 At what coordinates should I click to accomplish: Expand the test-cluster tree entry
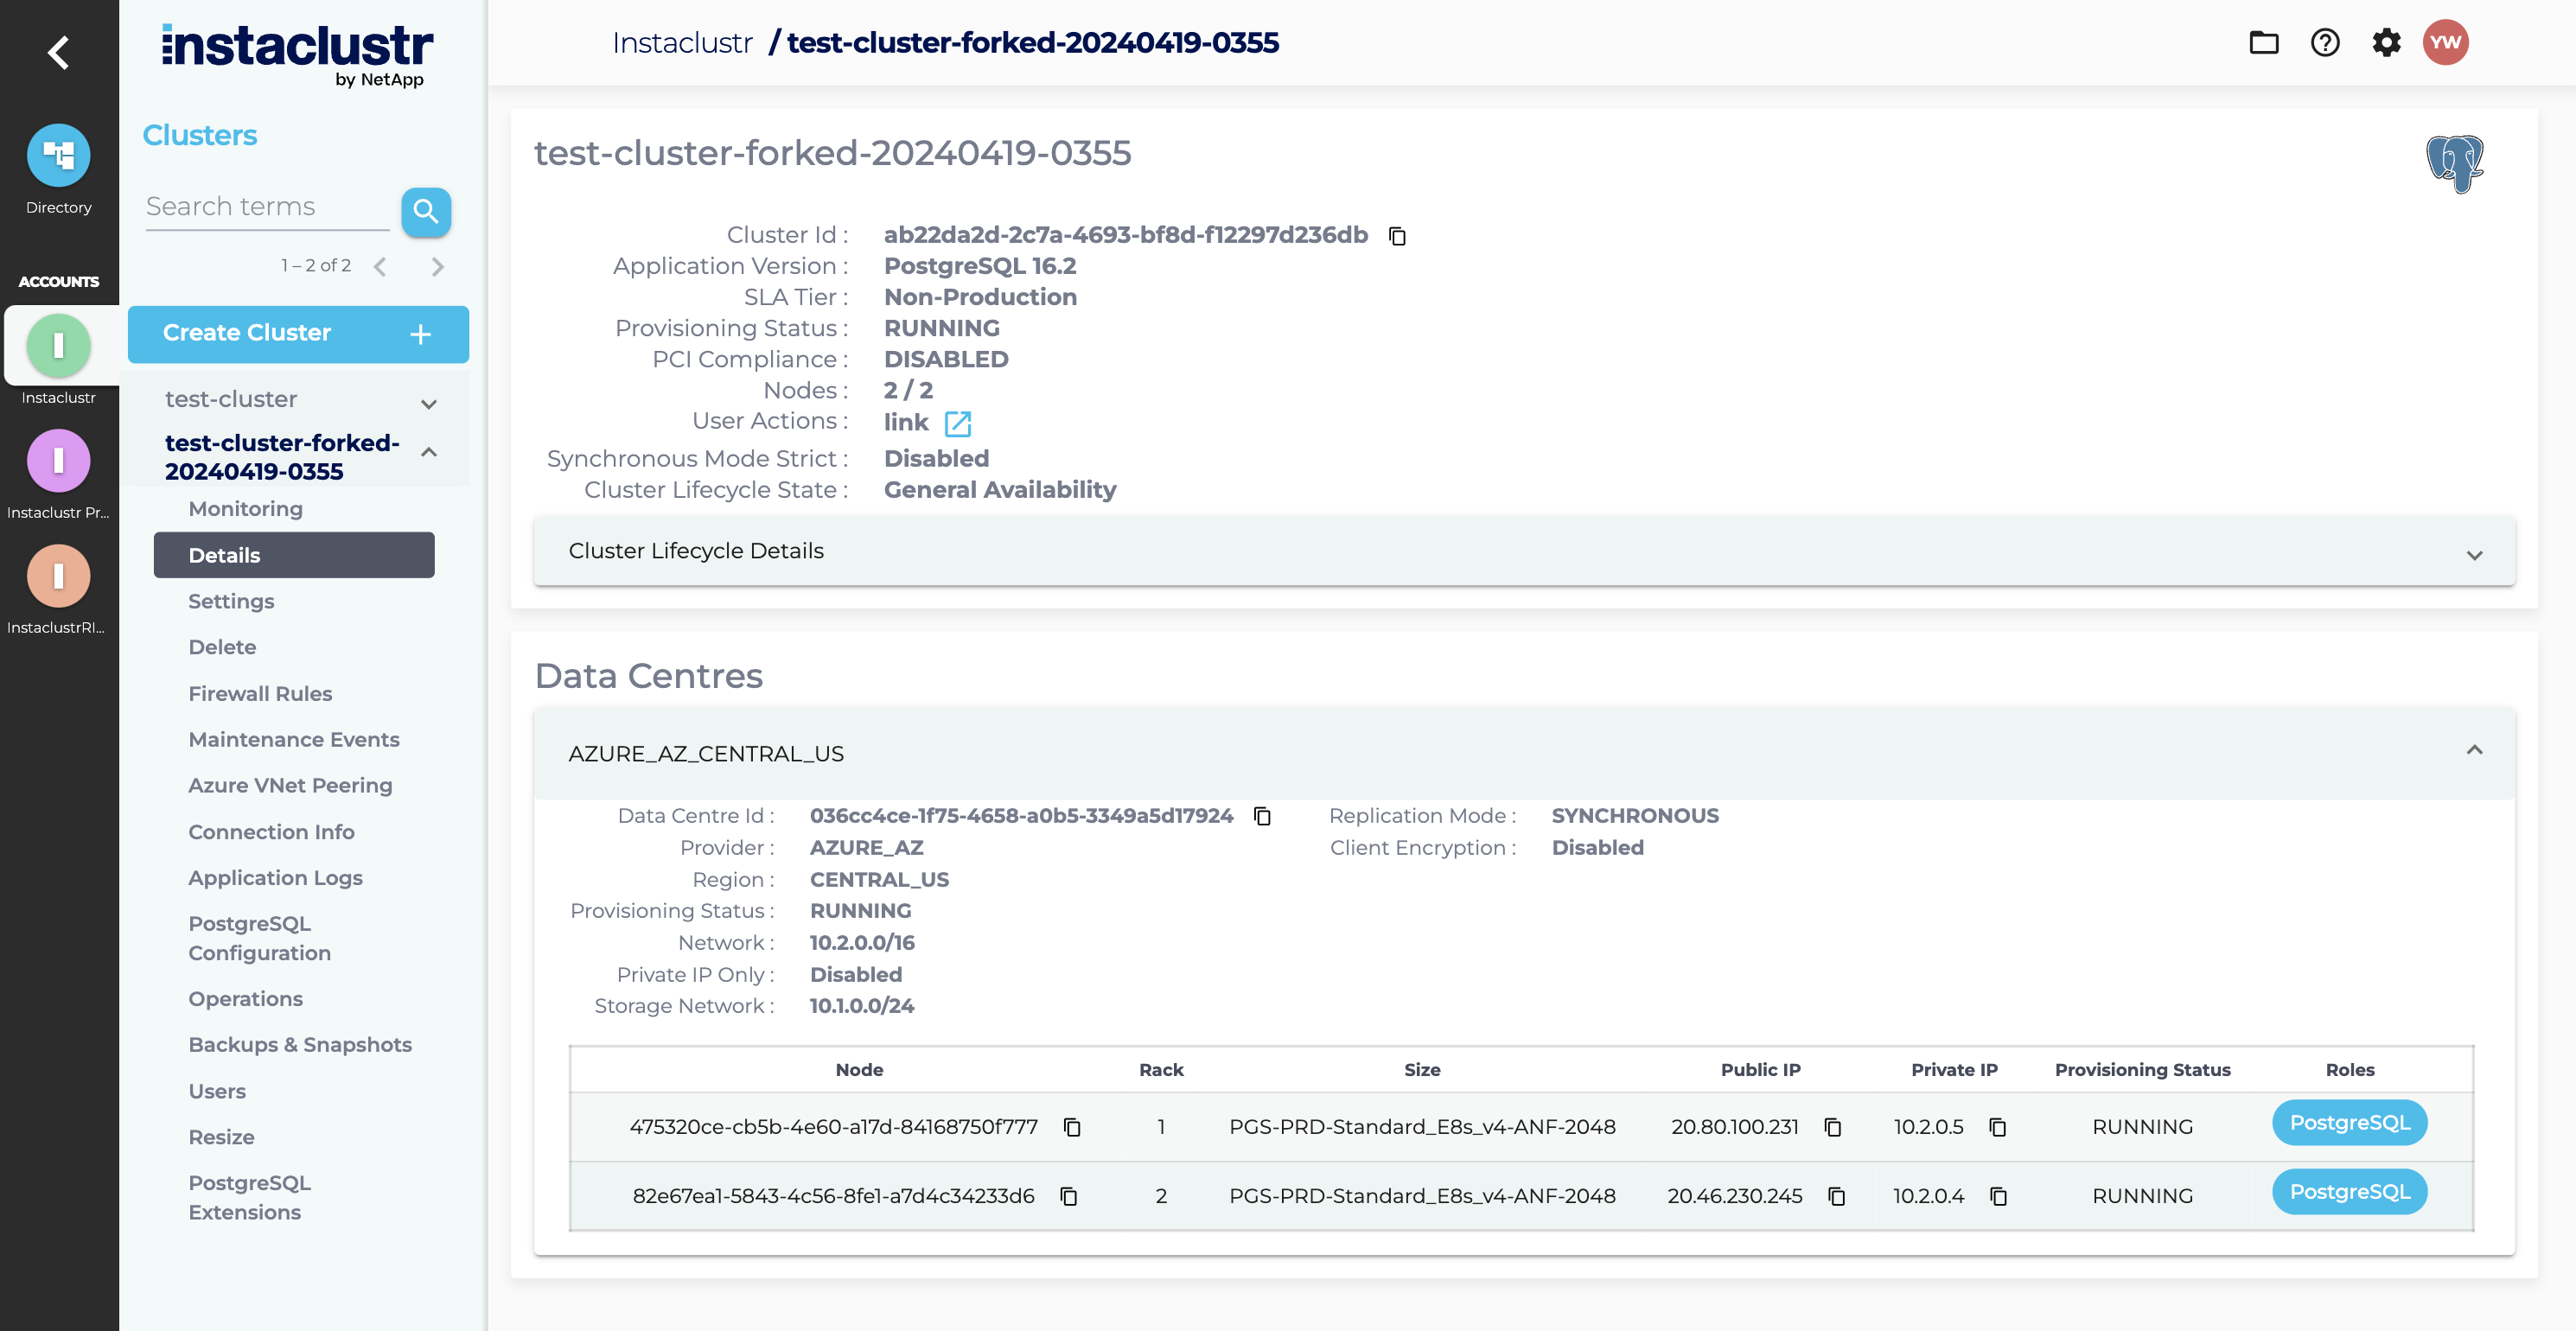(x=429, y=404)
